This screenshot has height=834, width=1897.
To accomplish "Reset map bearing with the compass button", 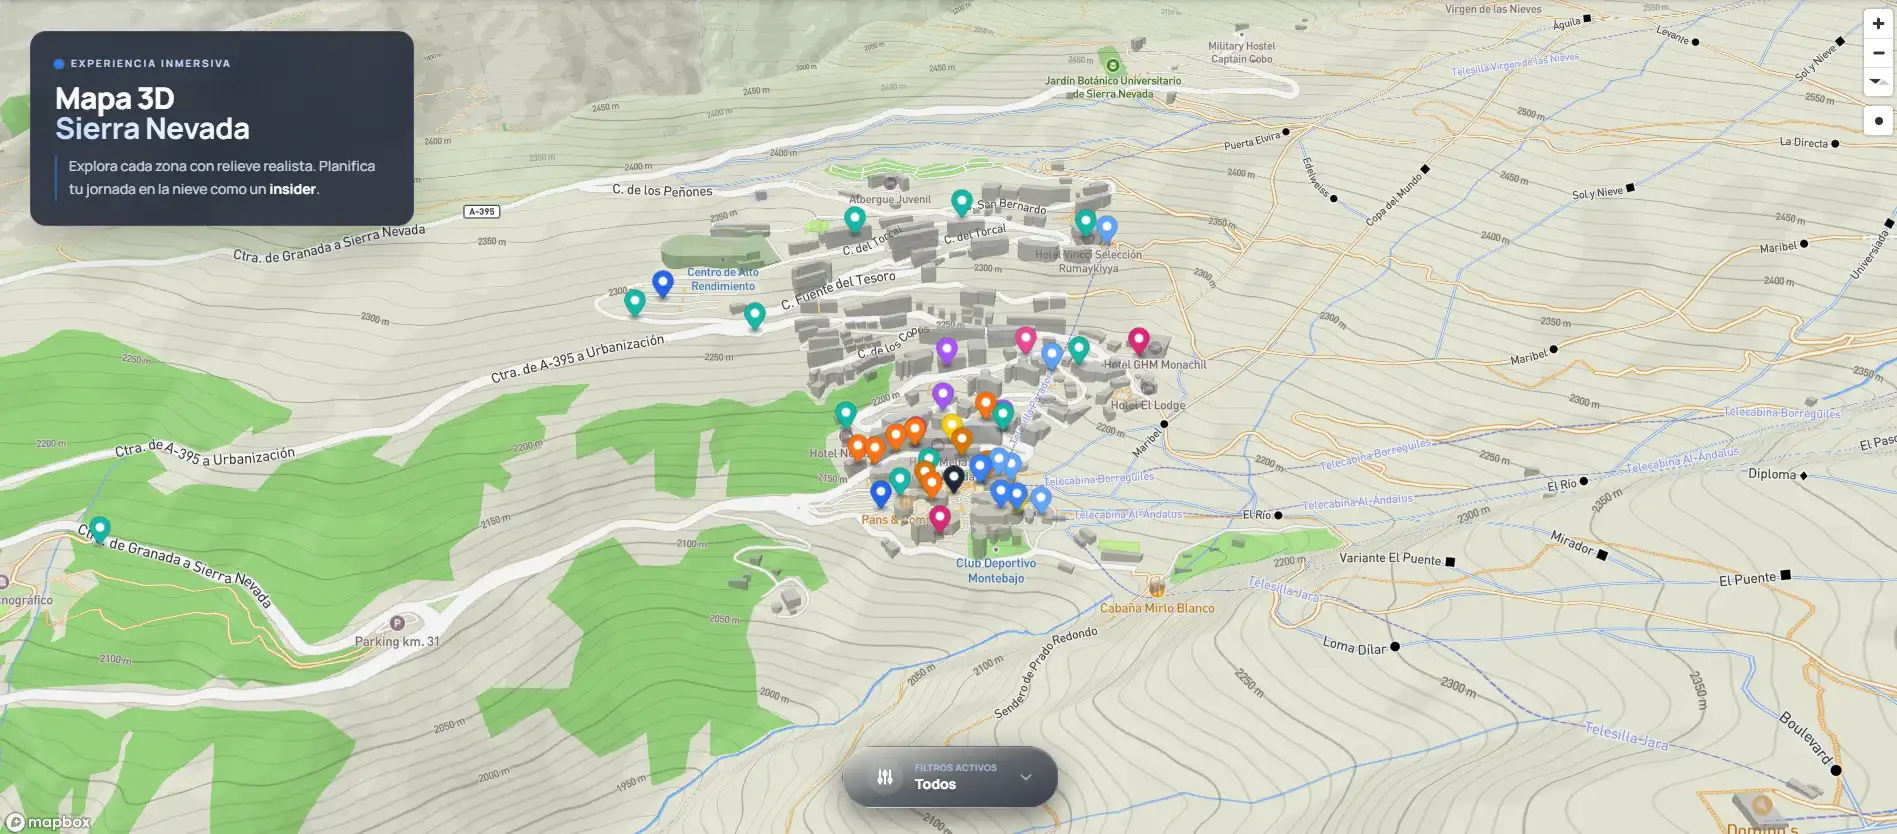I will (x=1878, y=82).
